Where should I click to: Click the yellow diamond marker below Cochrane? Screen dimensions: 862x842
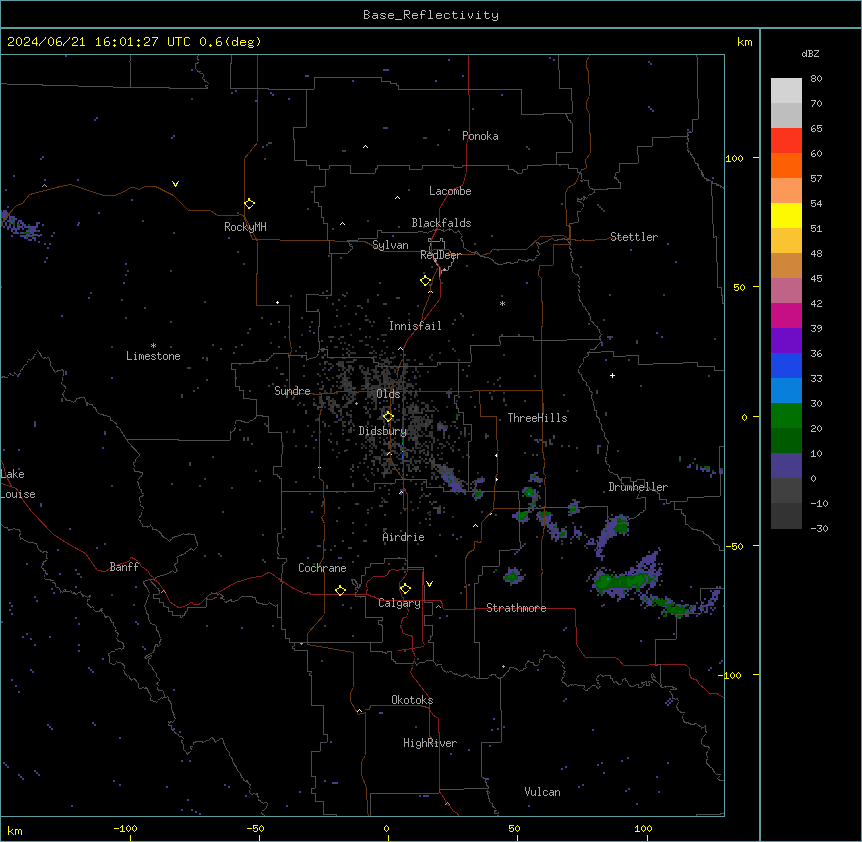coord(340,590)
